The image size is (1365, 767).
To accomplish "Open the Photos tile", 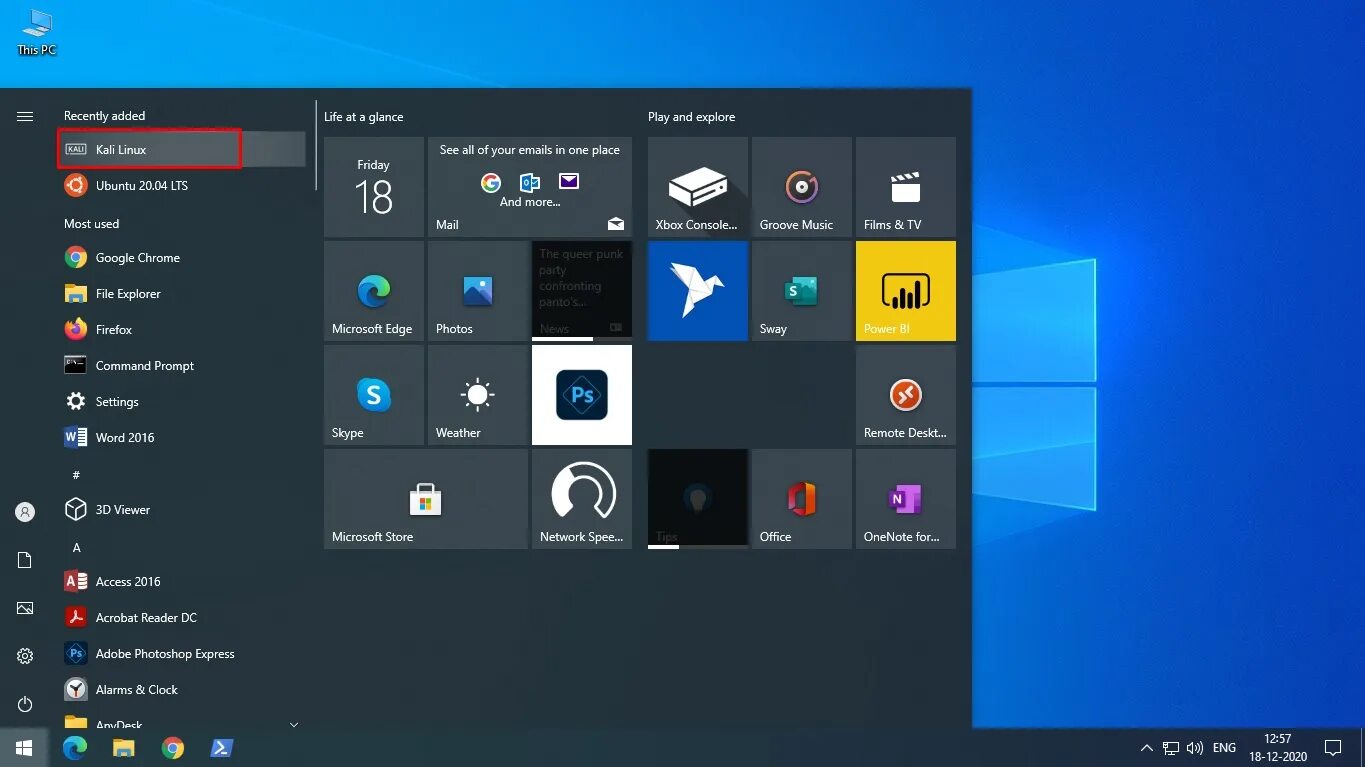I will point(478,291).
